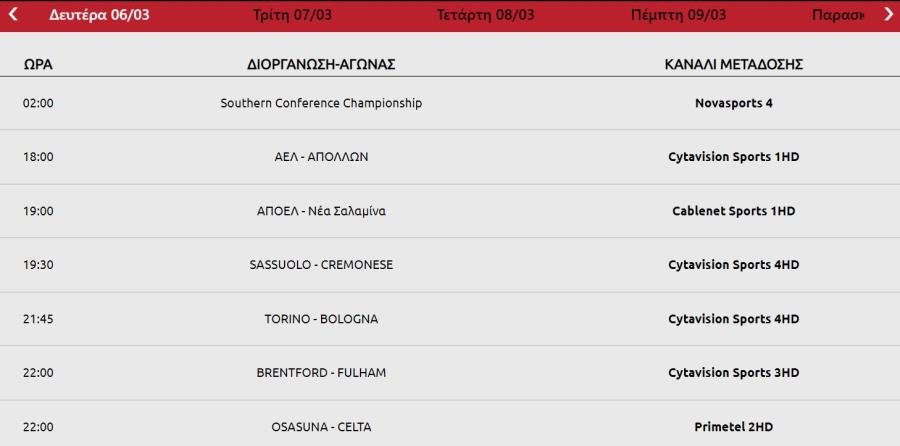Click the ΚΑΝΑΛΙ ΜΕΤΑΔΟΣΗΣ column header
Viewport: 900px width, 446px height.
tap(734, 65)
